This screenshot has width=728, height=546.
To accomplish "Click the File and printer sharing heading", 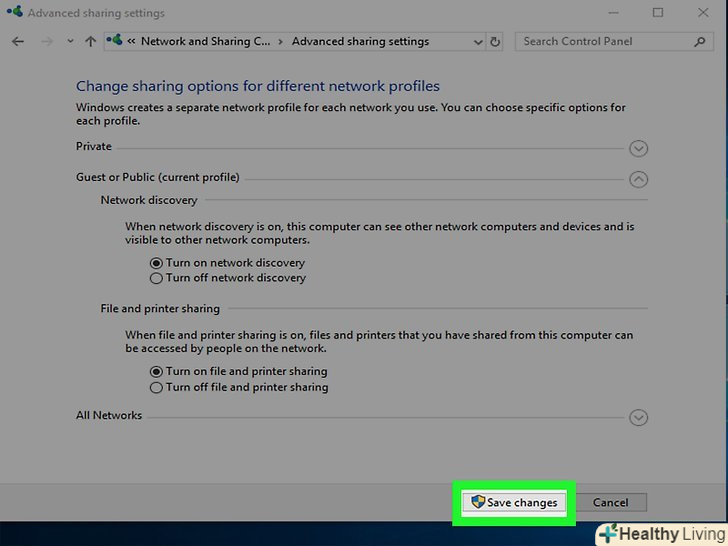I will (x=160, y=309).
